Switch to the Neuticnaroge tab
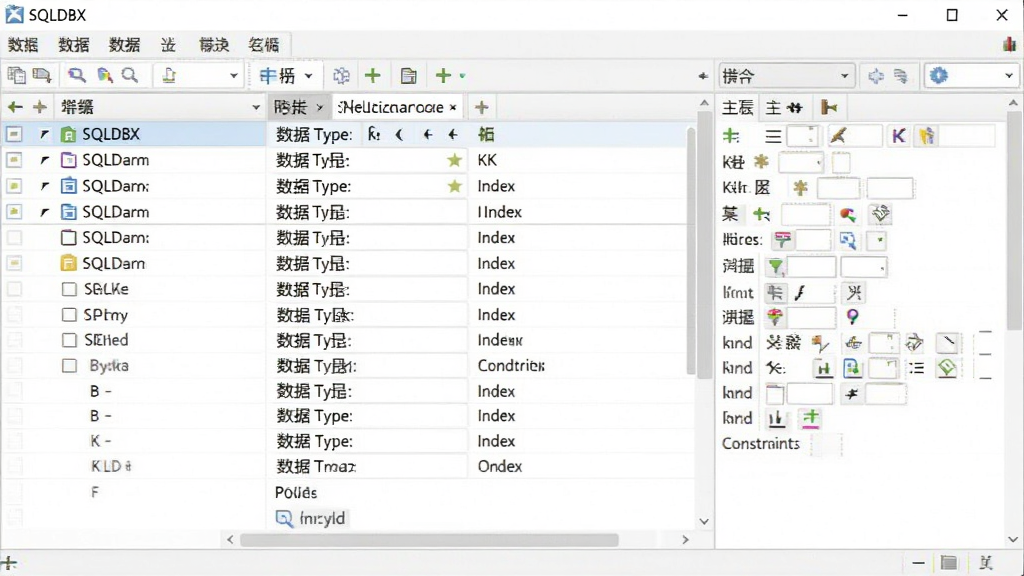The height and width of the screenshot is (576, 1024). tap(391, 107)
